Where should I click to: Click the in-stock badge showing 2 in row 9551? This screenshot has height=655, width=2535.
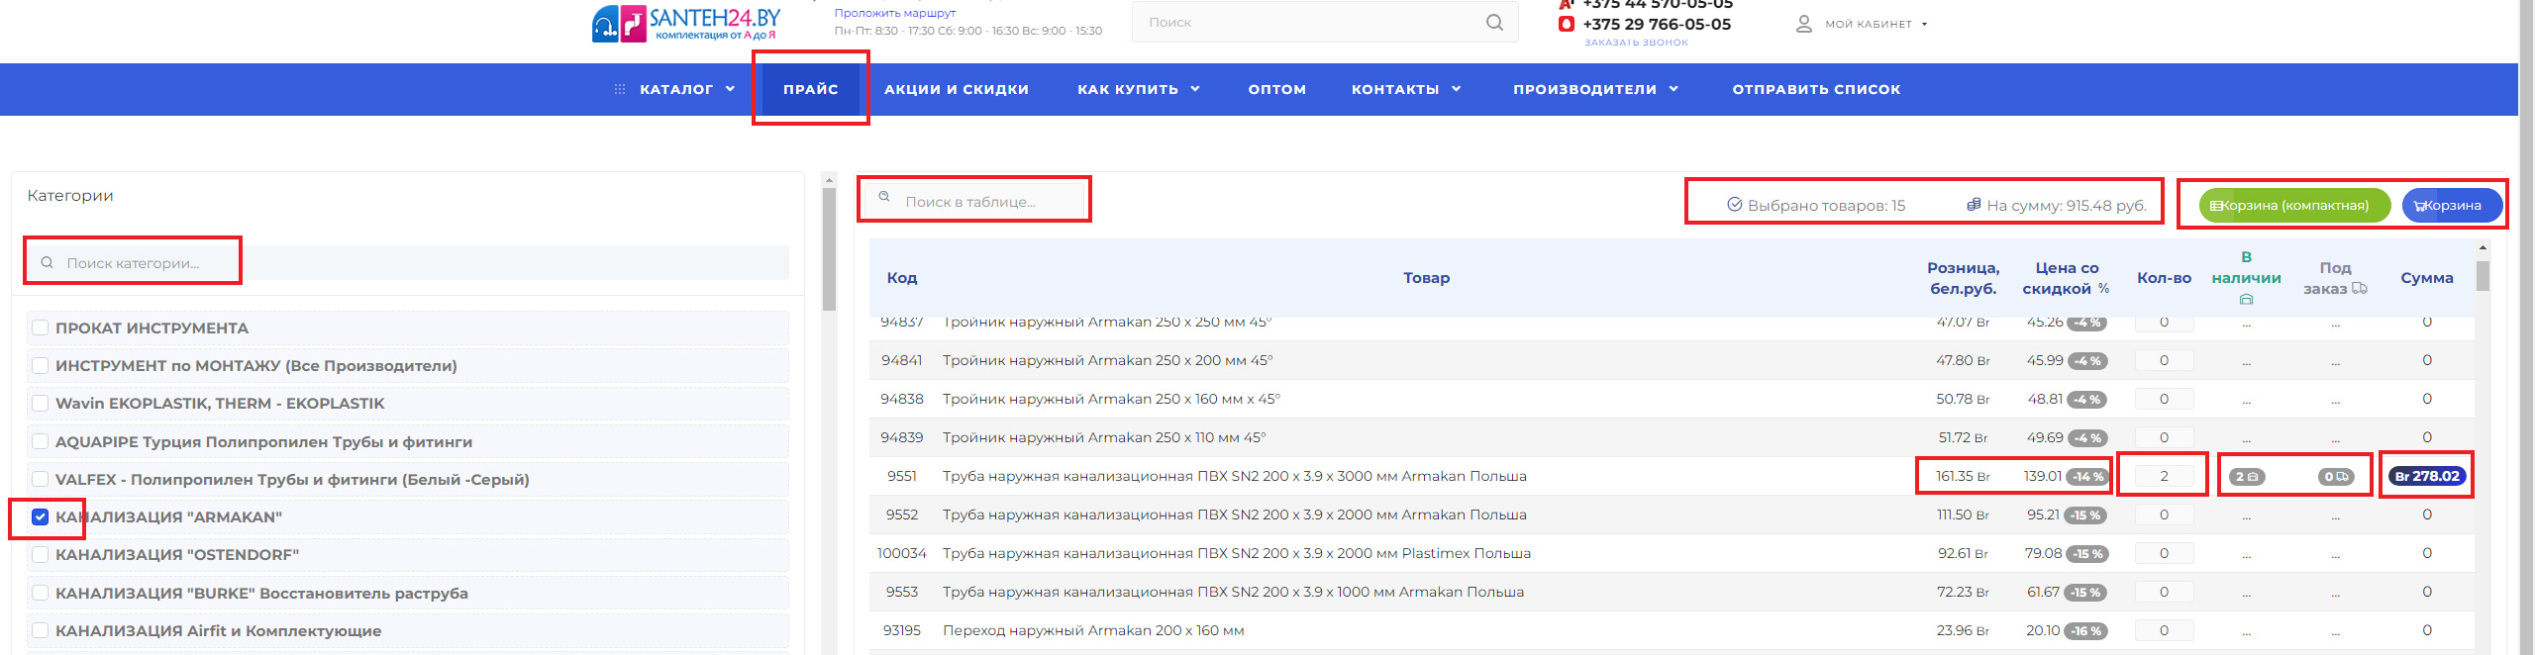click(2247, 477)
